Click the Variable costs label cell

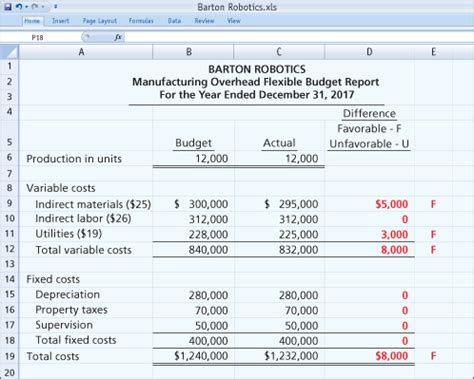point(61,188)
